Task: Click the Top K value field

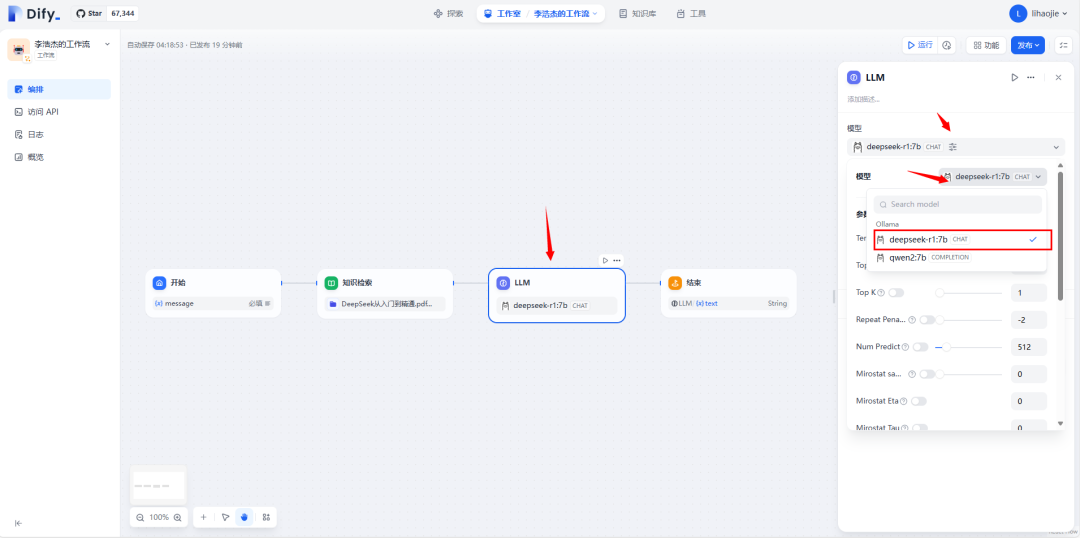Action: tap(1028, 293)
